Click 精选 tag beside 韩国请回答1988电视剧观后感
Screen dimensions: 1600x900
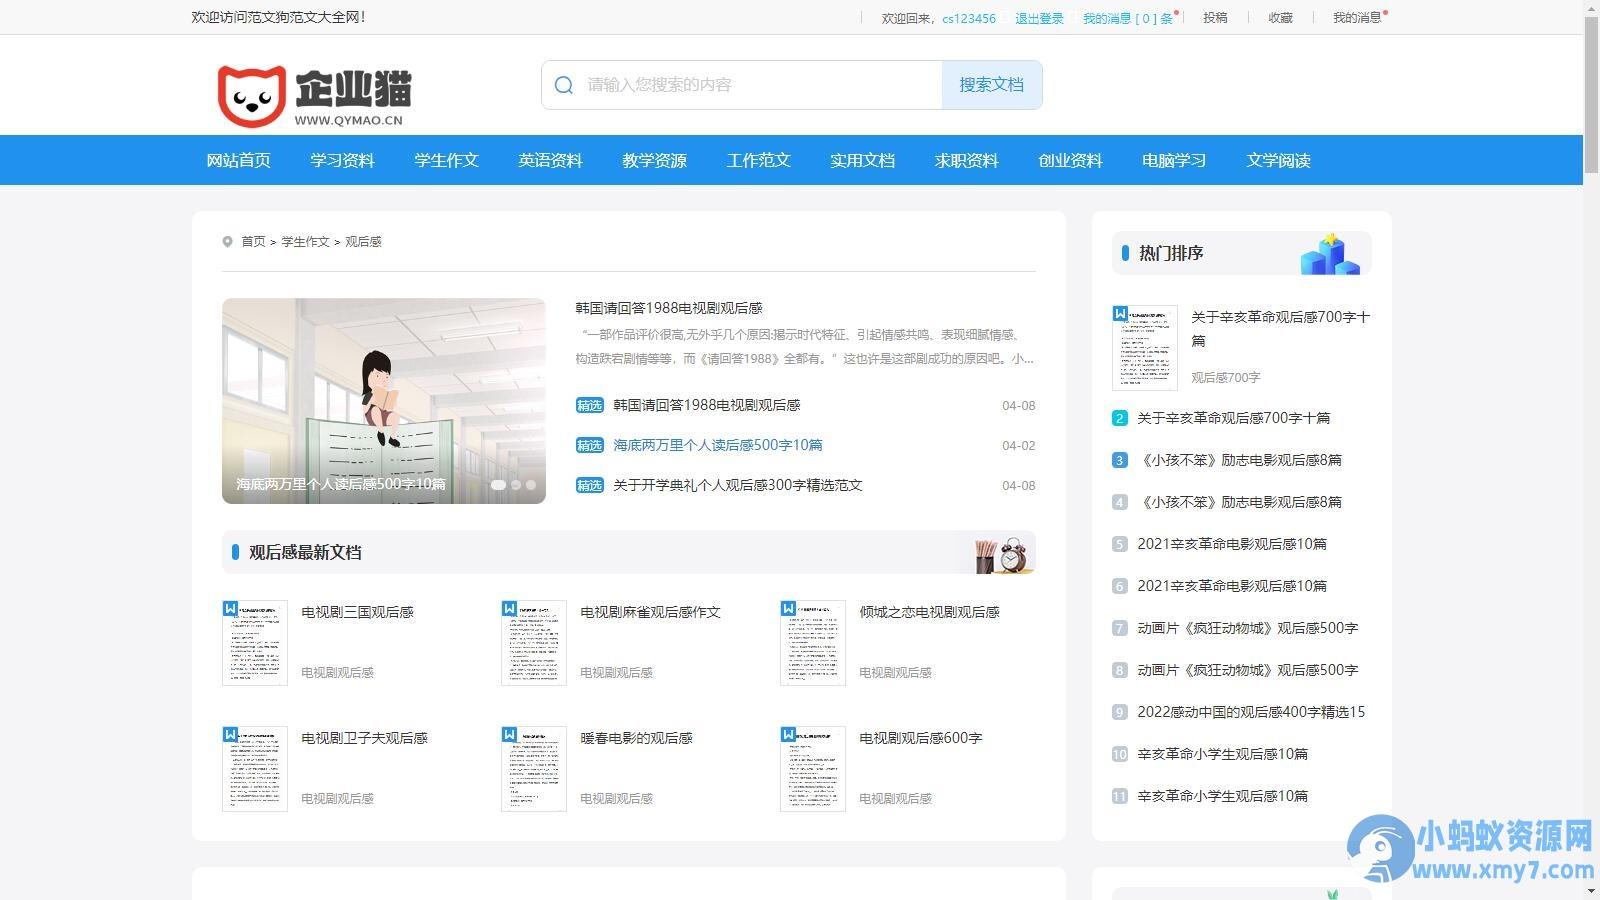point(590,405)
